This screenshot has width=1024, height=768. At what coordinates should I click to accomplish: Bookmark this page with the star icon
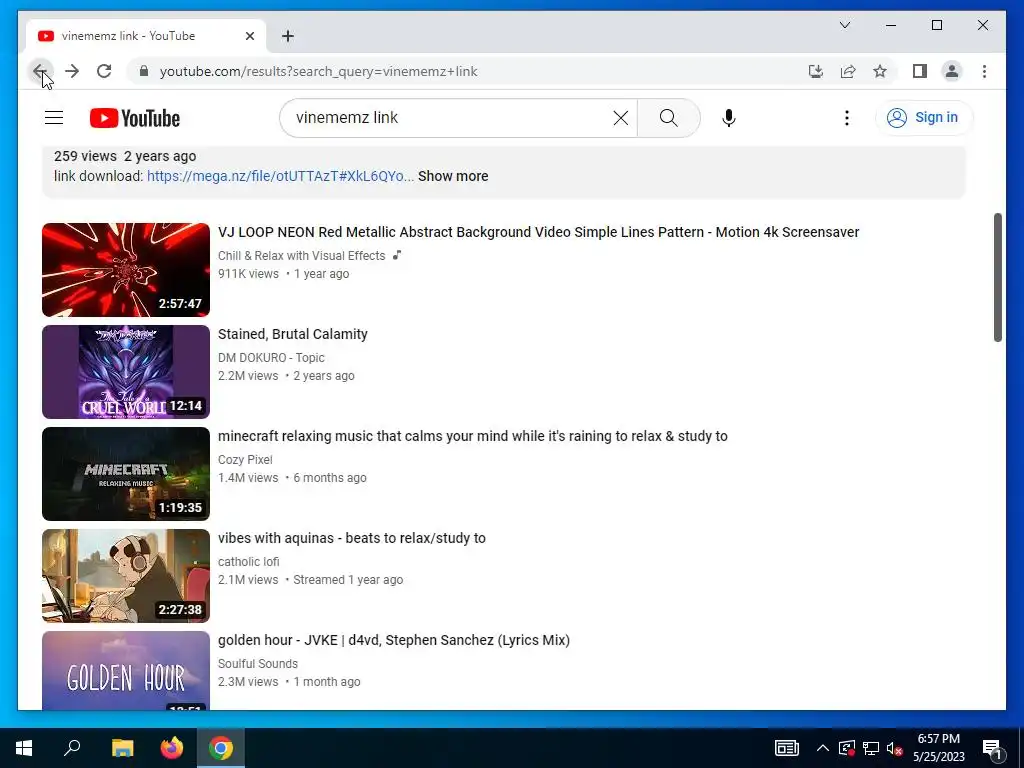pyautogui.click(x=880, y=71)
